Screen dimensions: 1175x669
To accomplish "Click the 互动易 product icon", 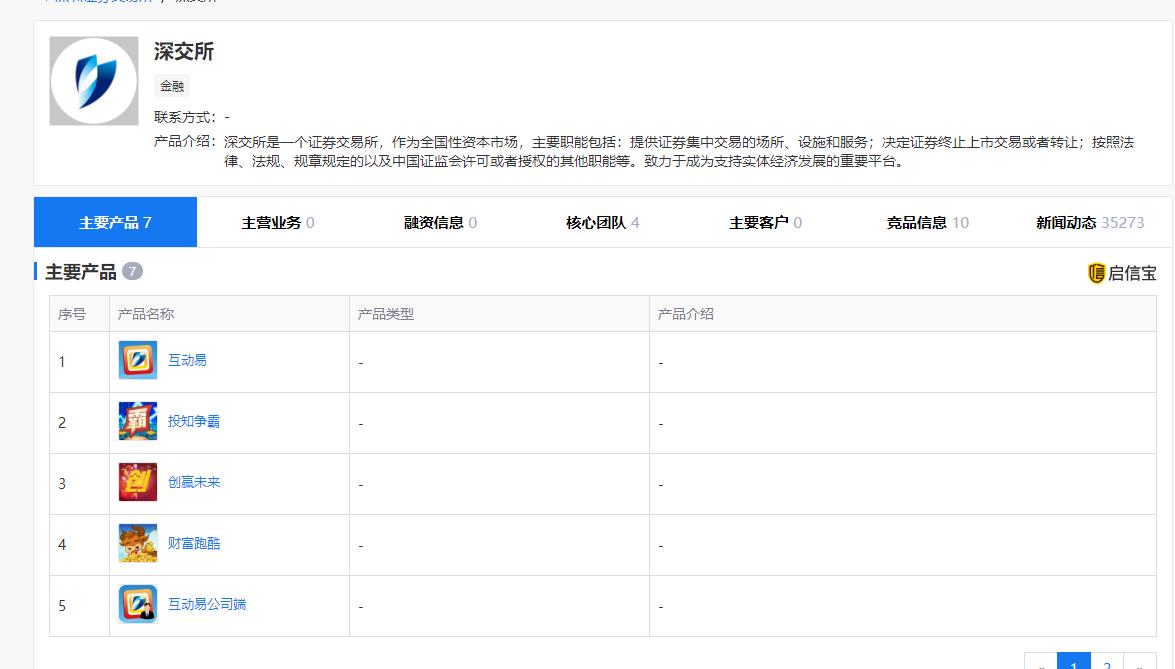I will (x=138, y=360).
